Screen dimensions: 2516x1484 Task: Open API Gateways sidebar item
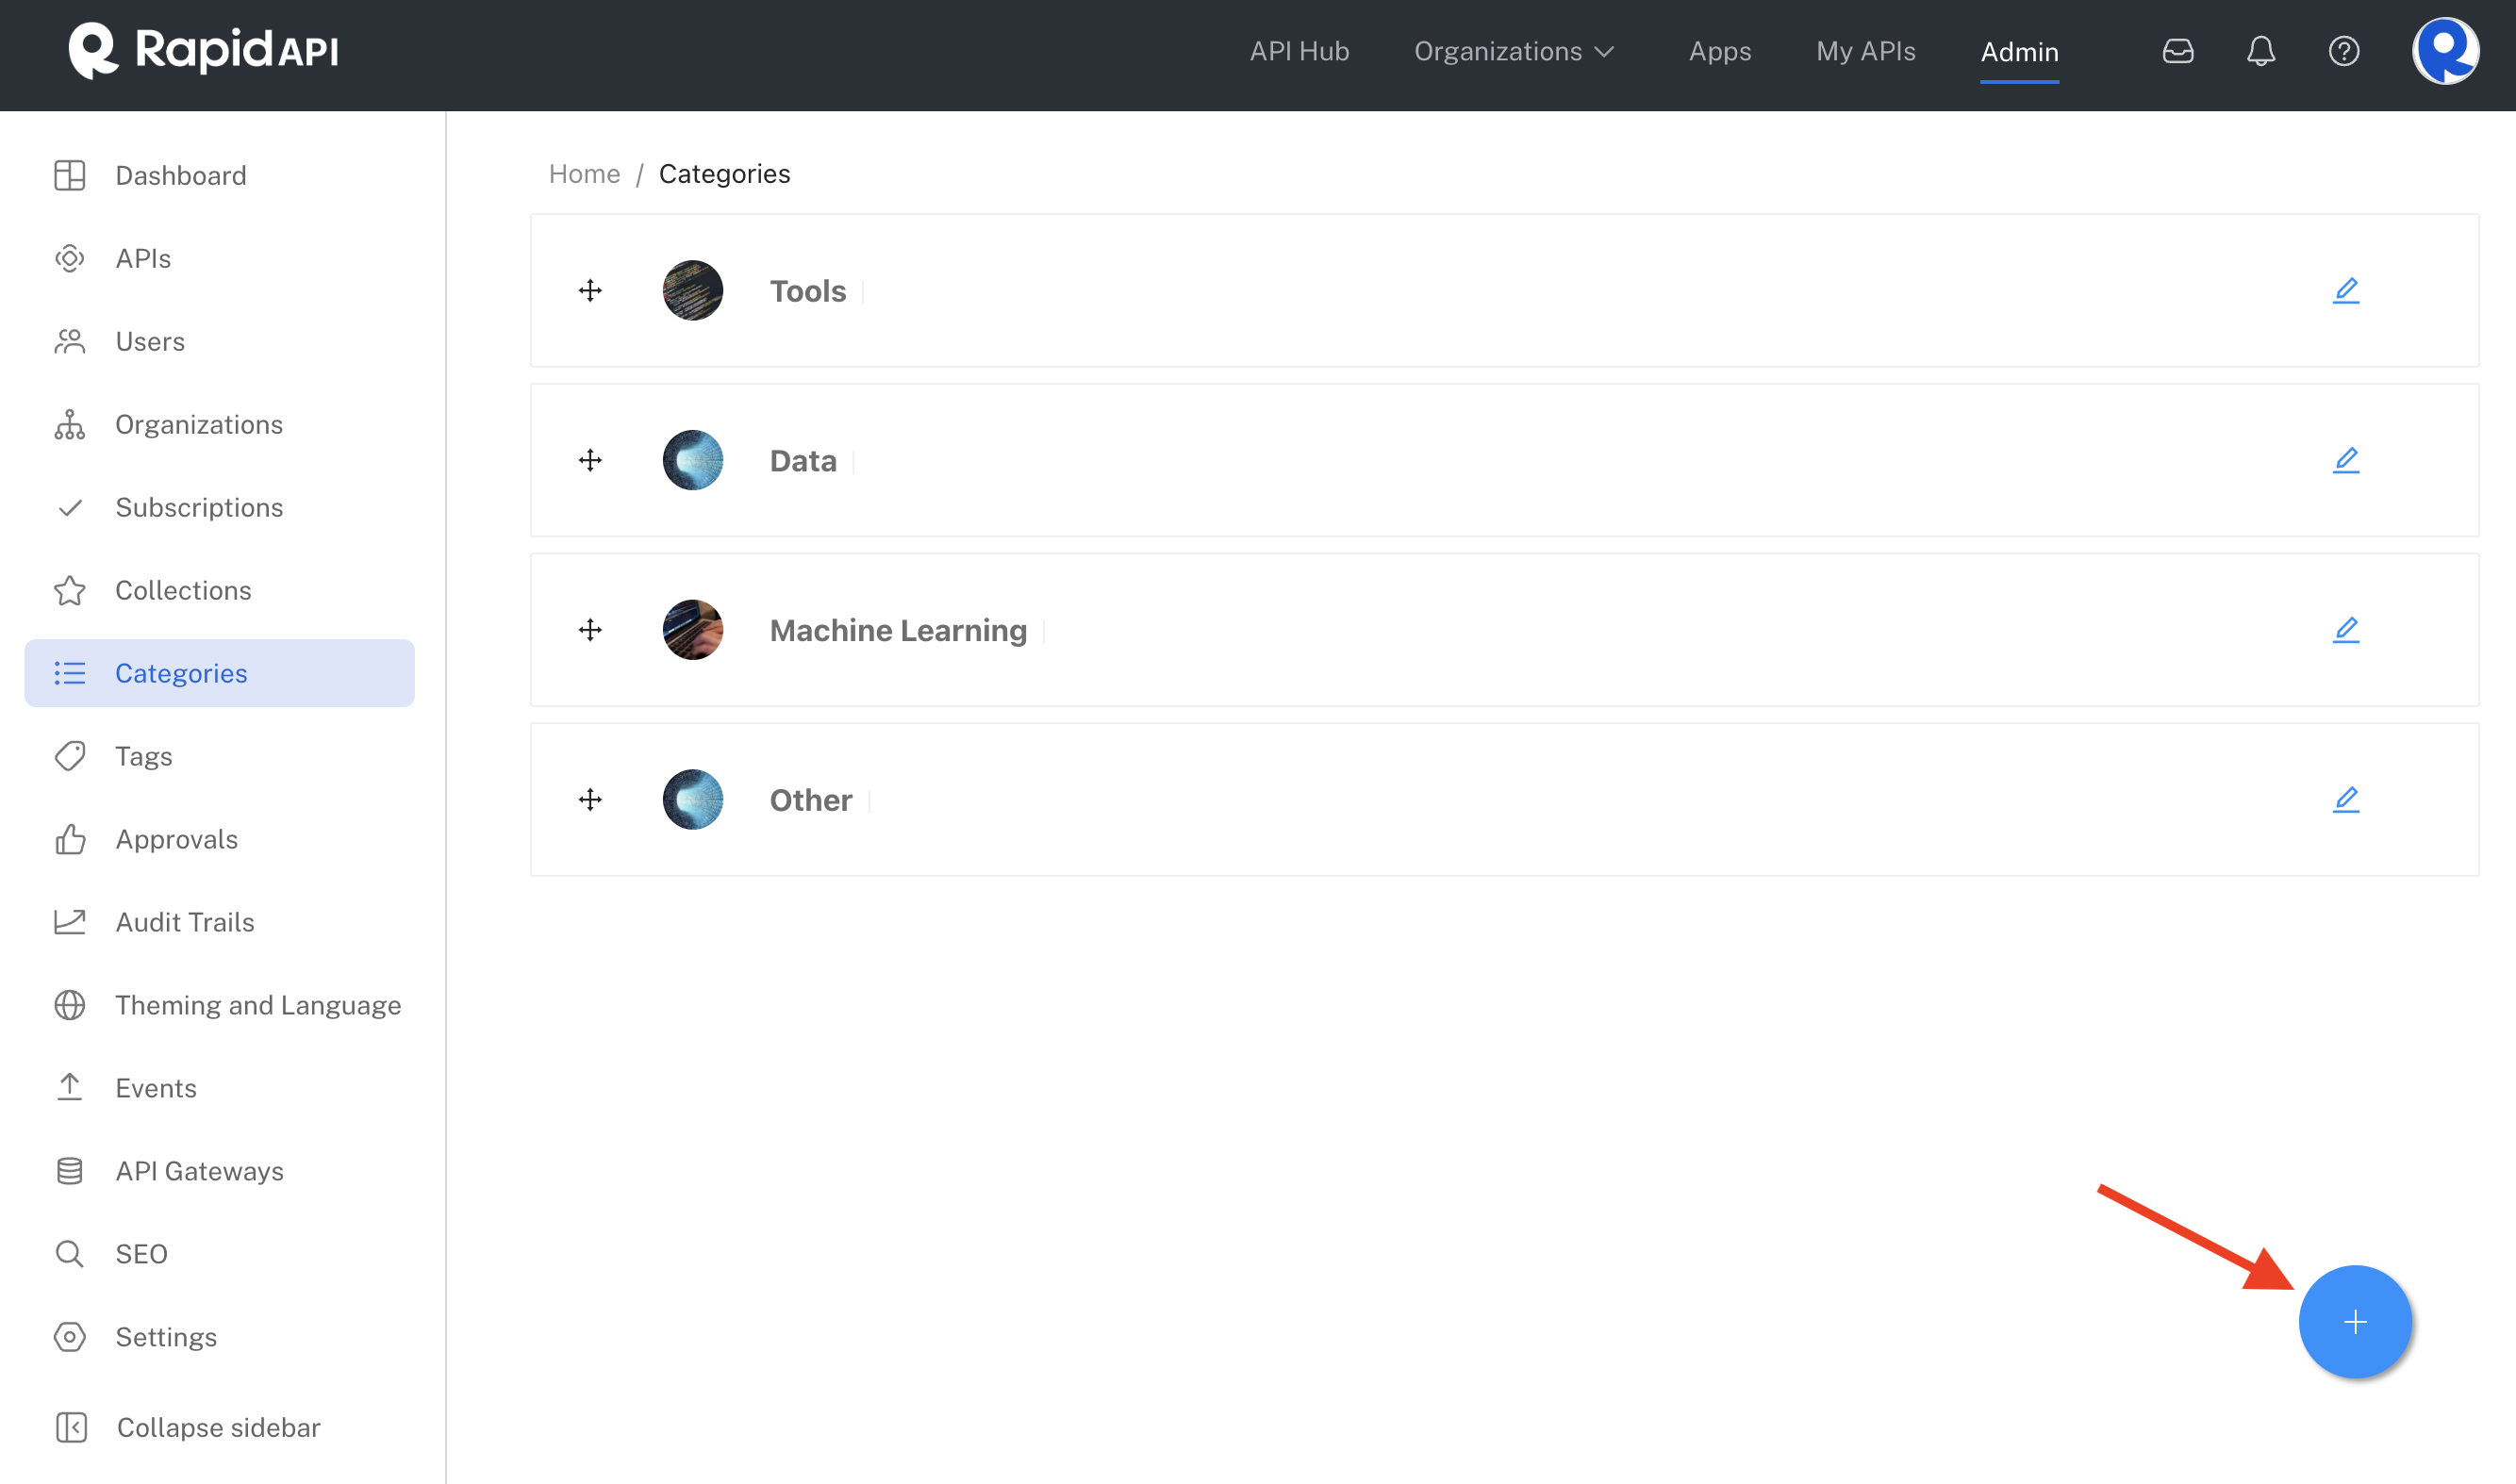click(x=199, y=1171)
